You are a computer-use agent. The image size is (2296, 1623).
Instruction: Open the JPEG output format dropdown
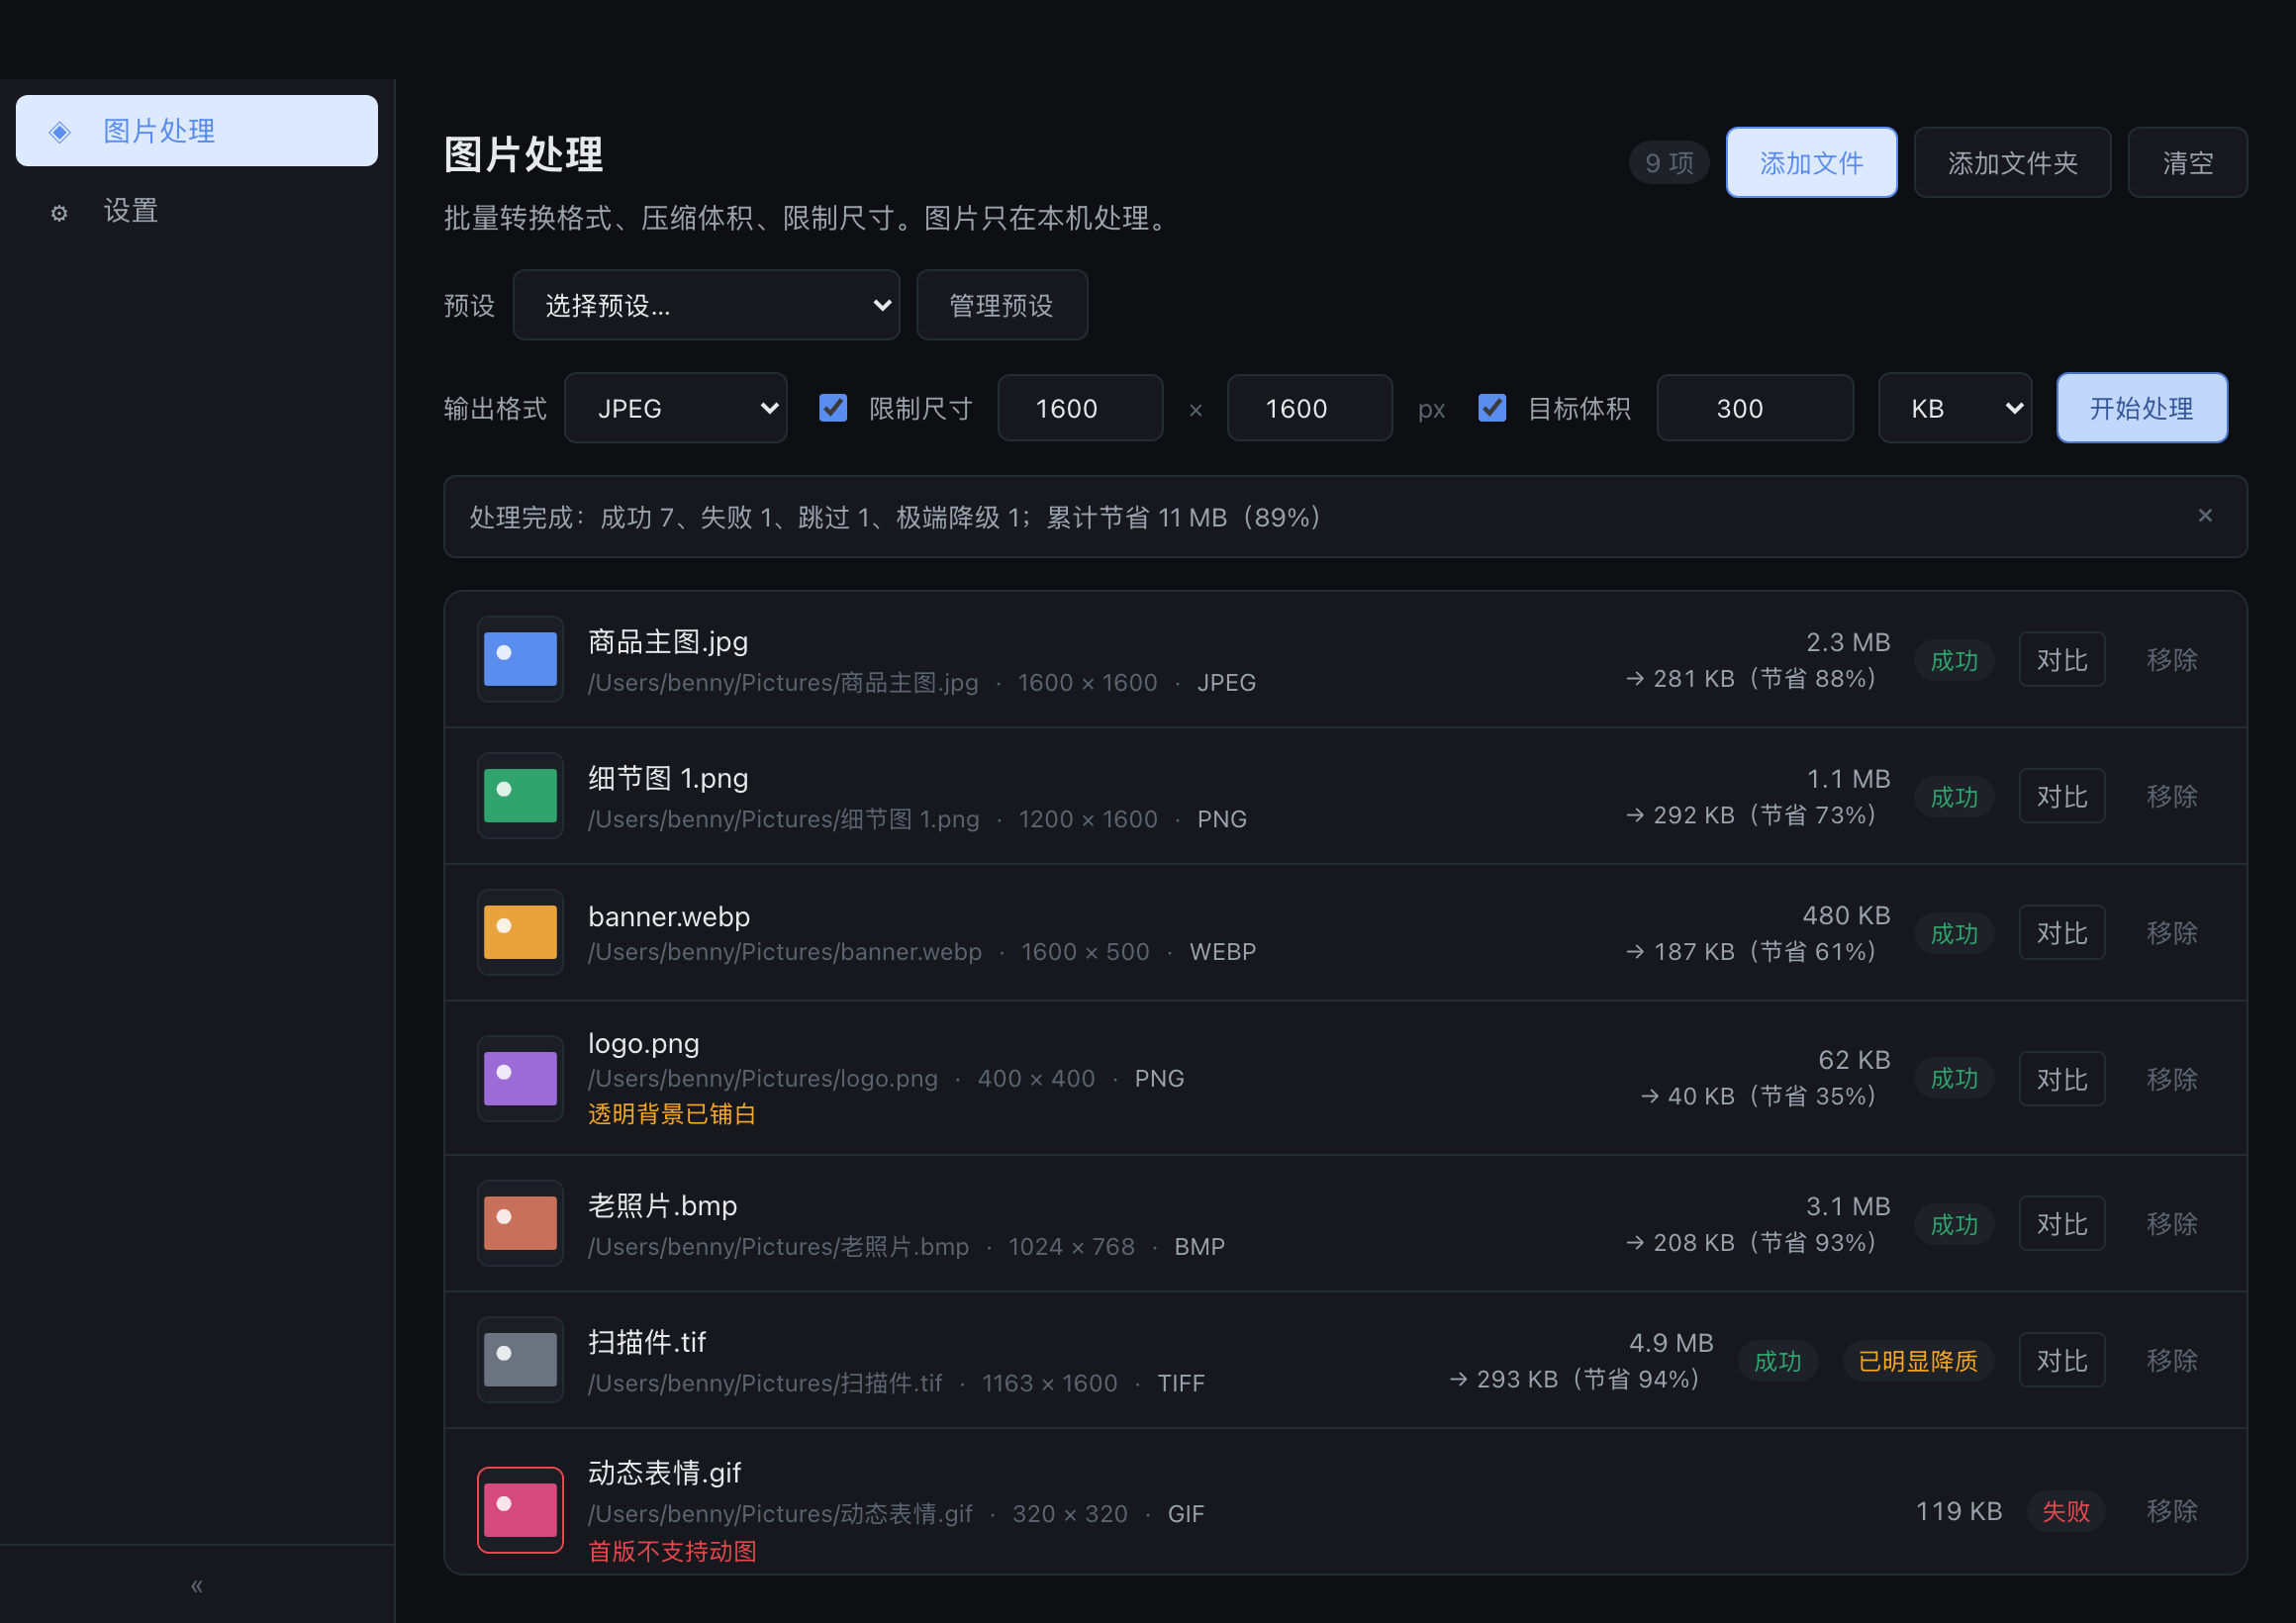click(x=676, y=408)
